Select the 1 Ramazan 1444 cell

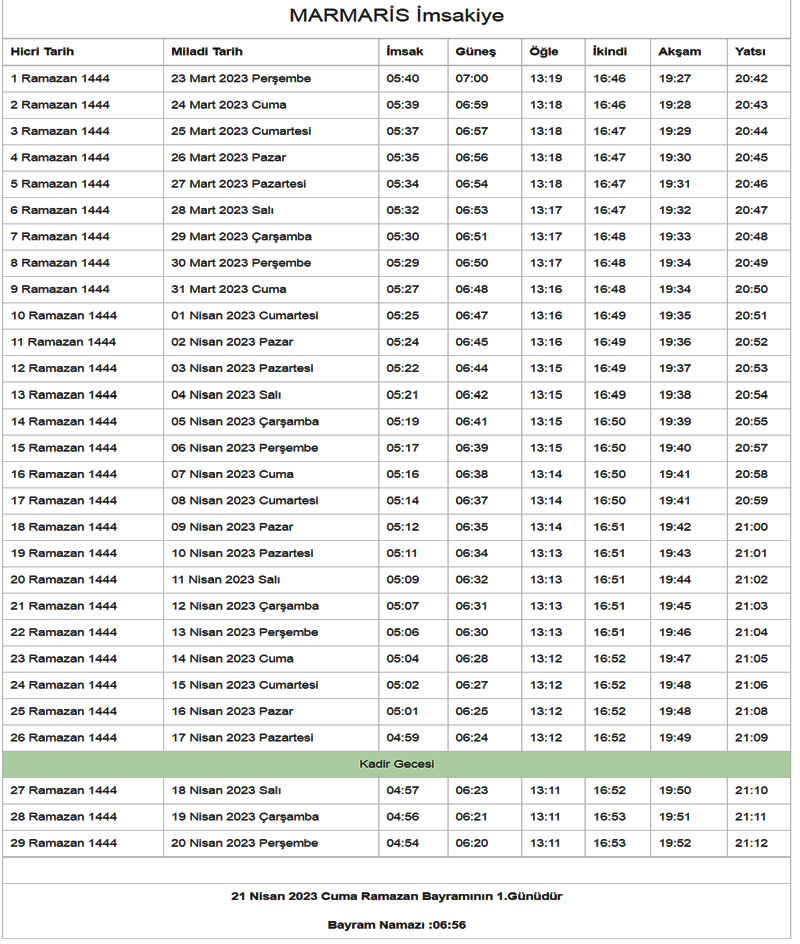(60, 78)
